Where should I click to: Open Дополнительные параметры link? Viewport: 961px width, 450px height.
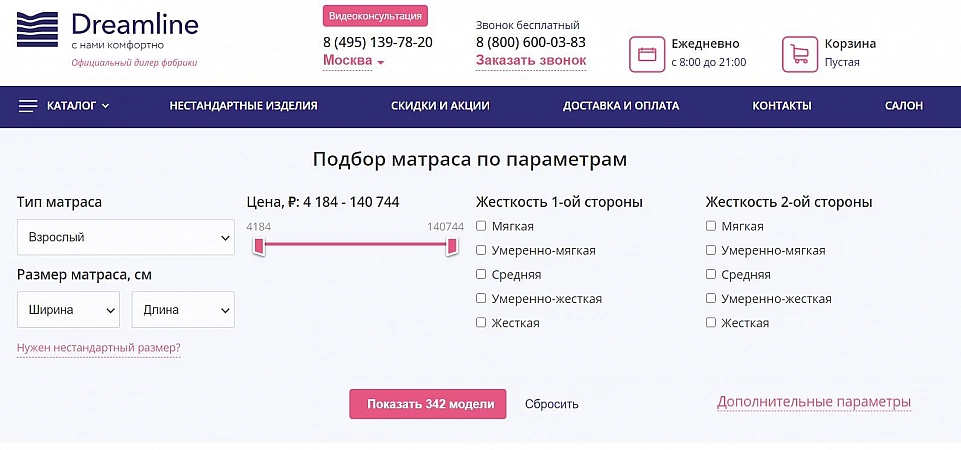coord(813,402)
